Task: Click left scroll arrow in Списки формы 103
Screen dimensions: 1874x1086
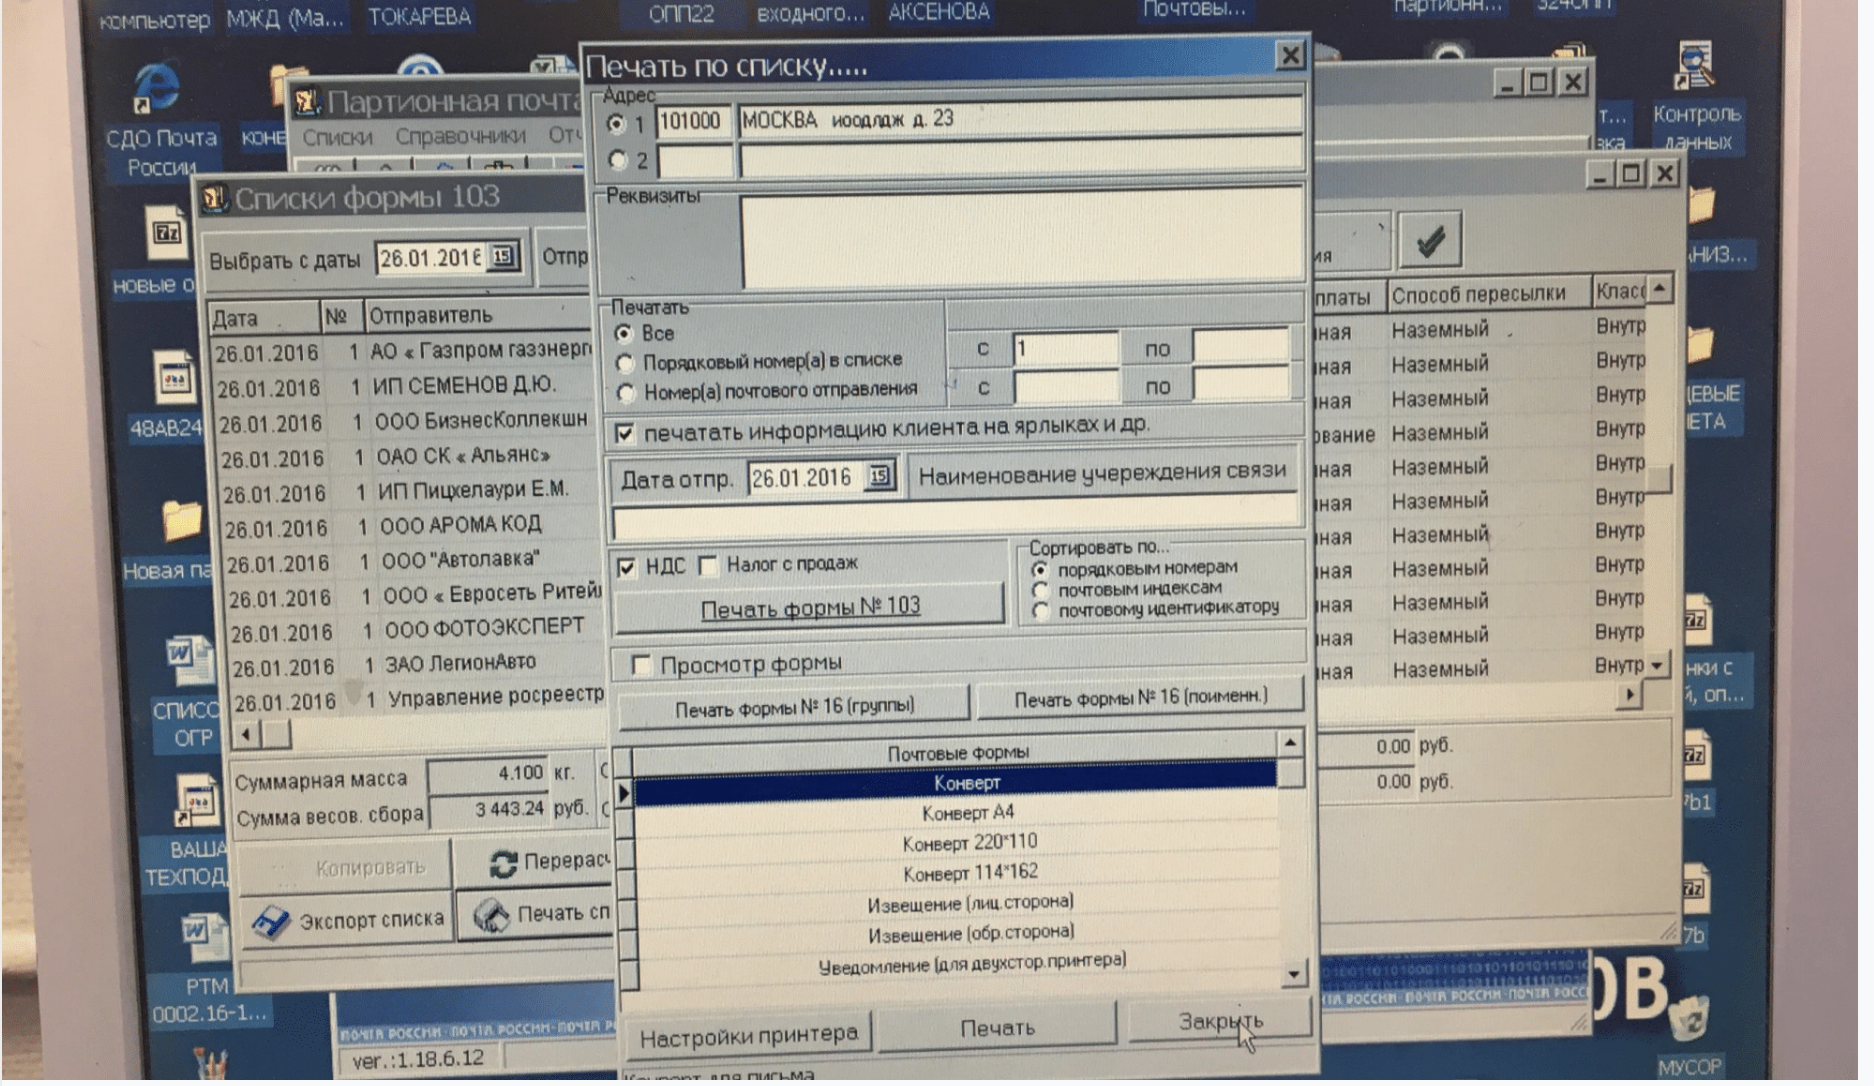Action: 246,734
